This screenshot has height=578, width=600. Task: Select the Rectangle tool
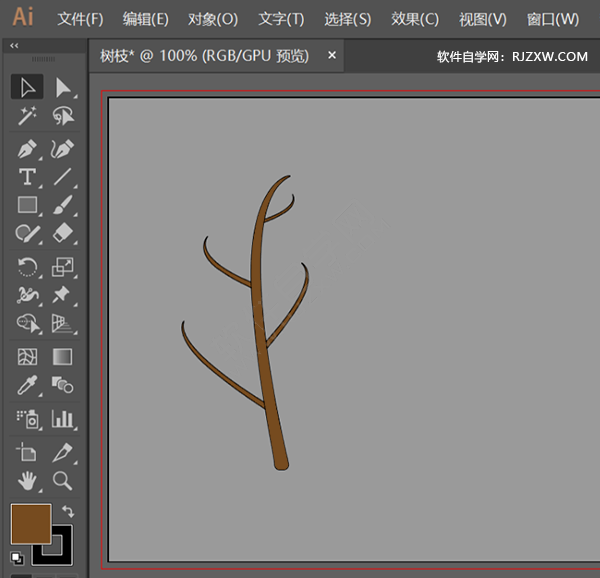(x=27, y=205)
